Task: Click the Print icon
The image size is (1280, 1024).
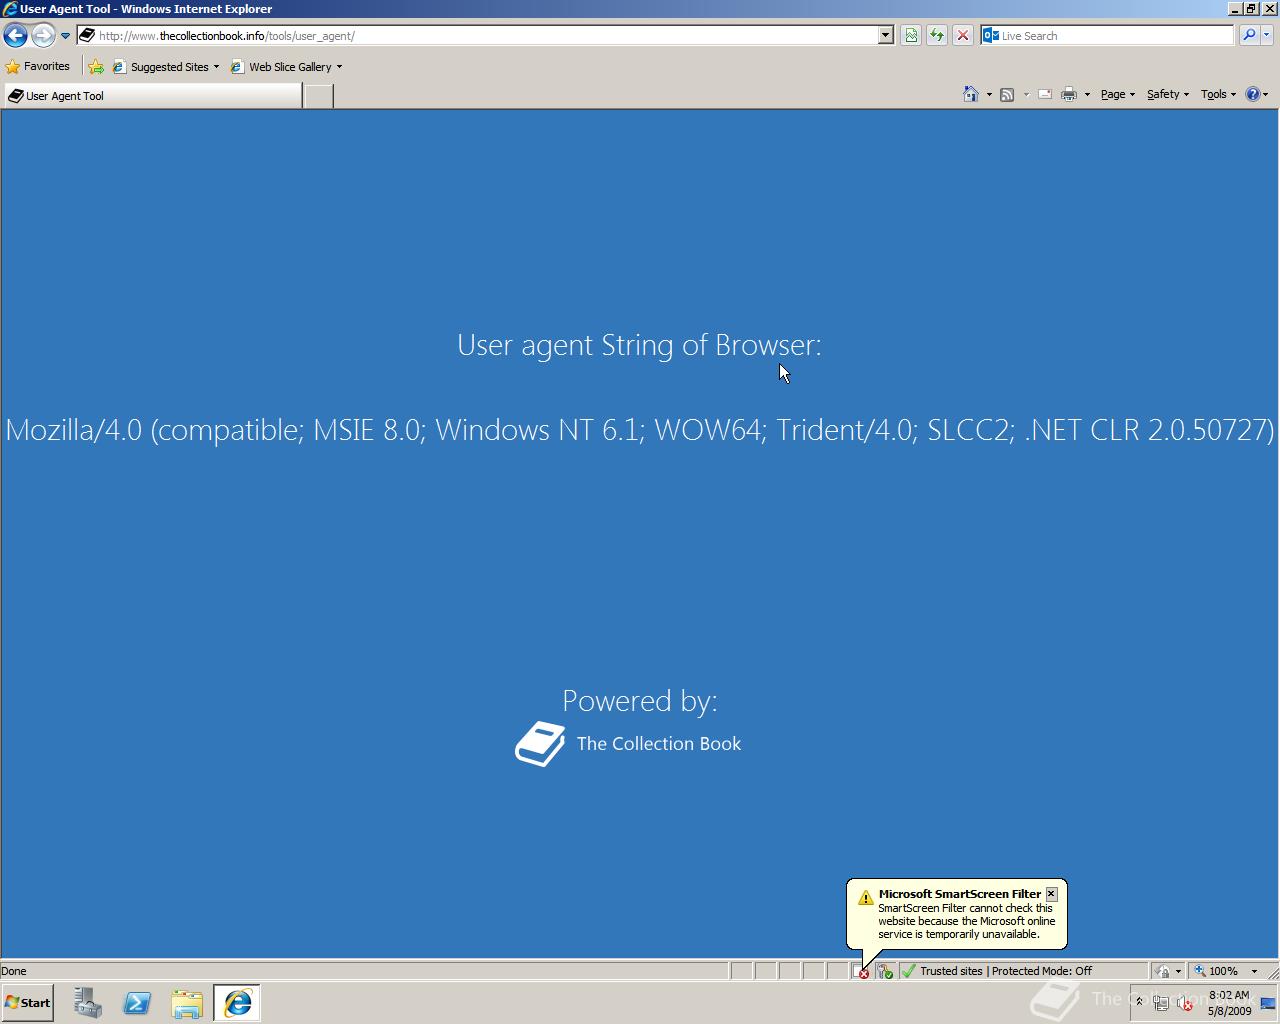Action: tap(1068, 94)
